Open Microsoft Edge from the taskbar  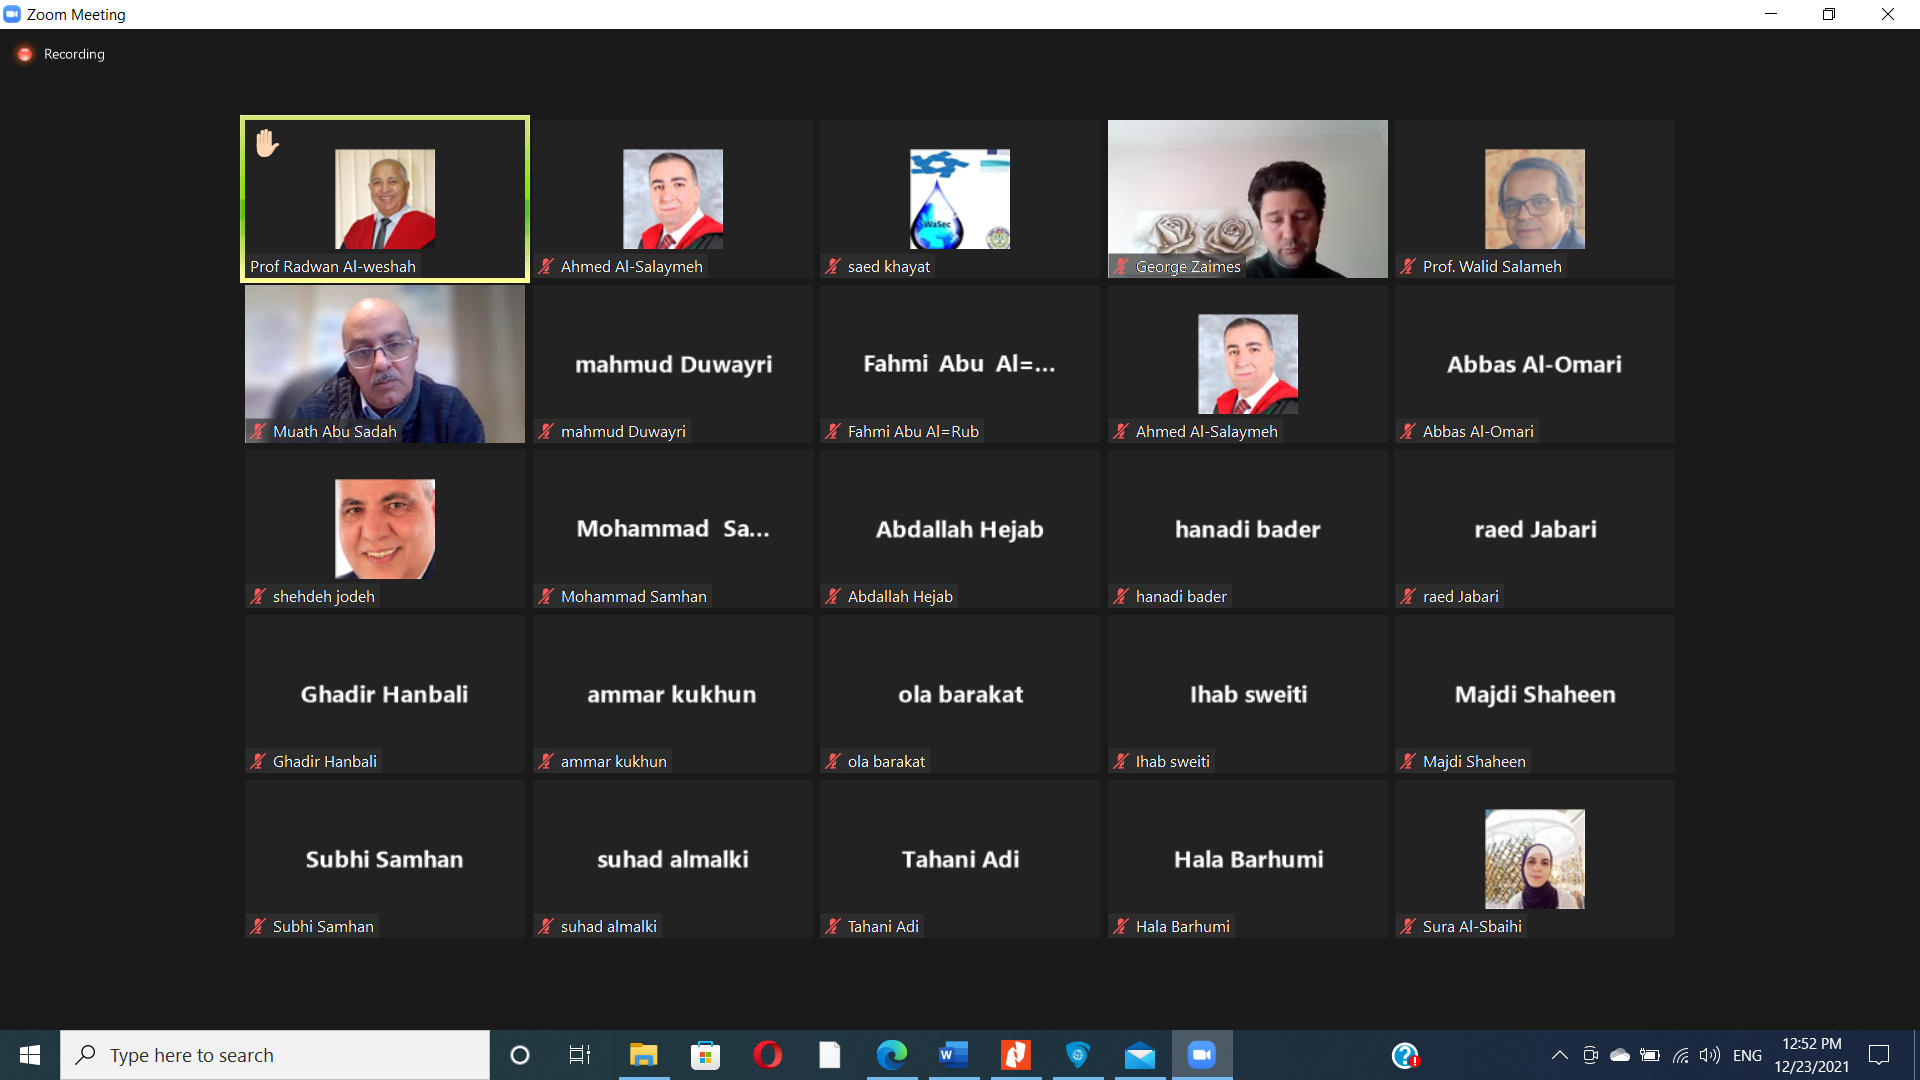(892, 1055)
